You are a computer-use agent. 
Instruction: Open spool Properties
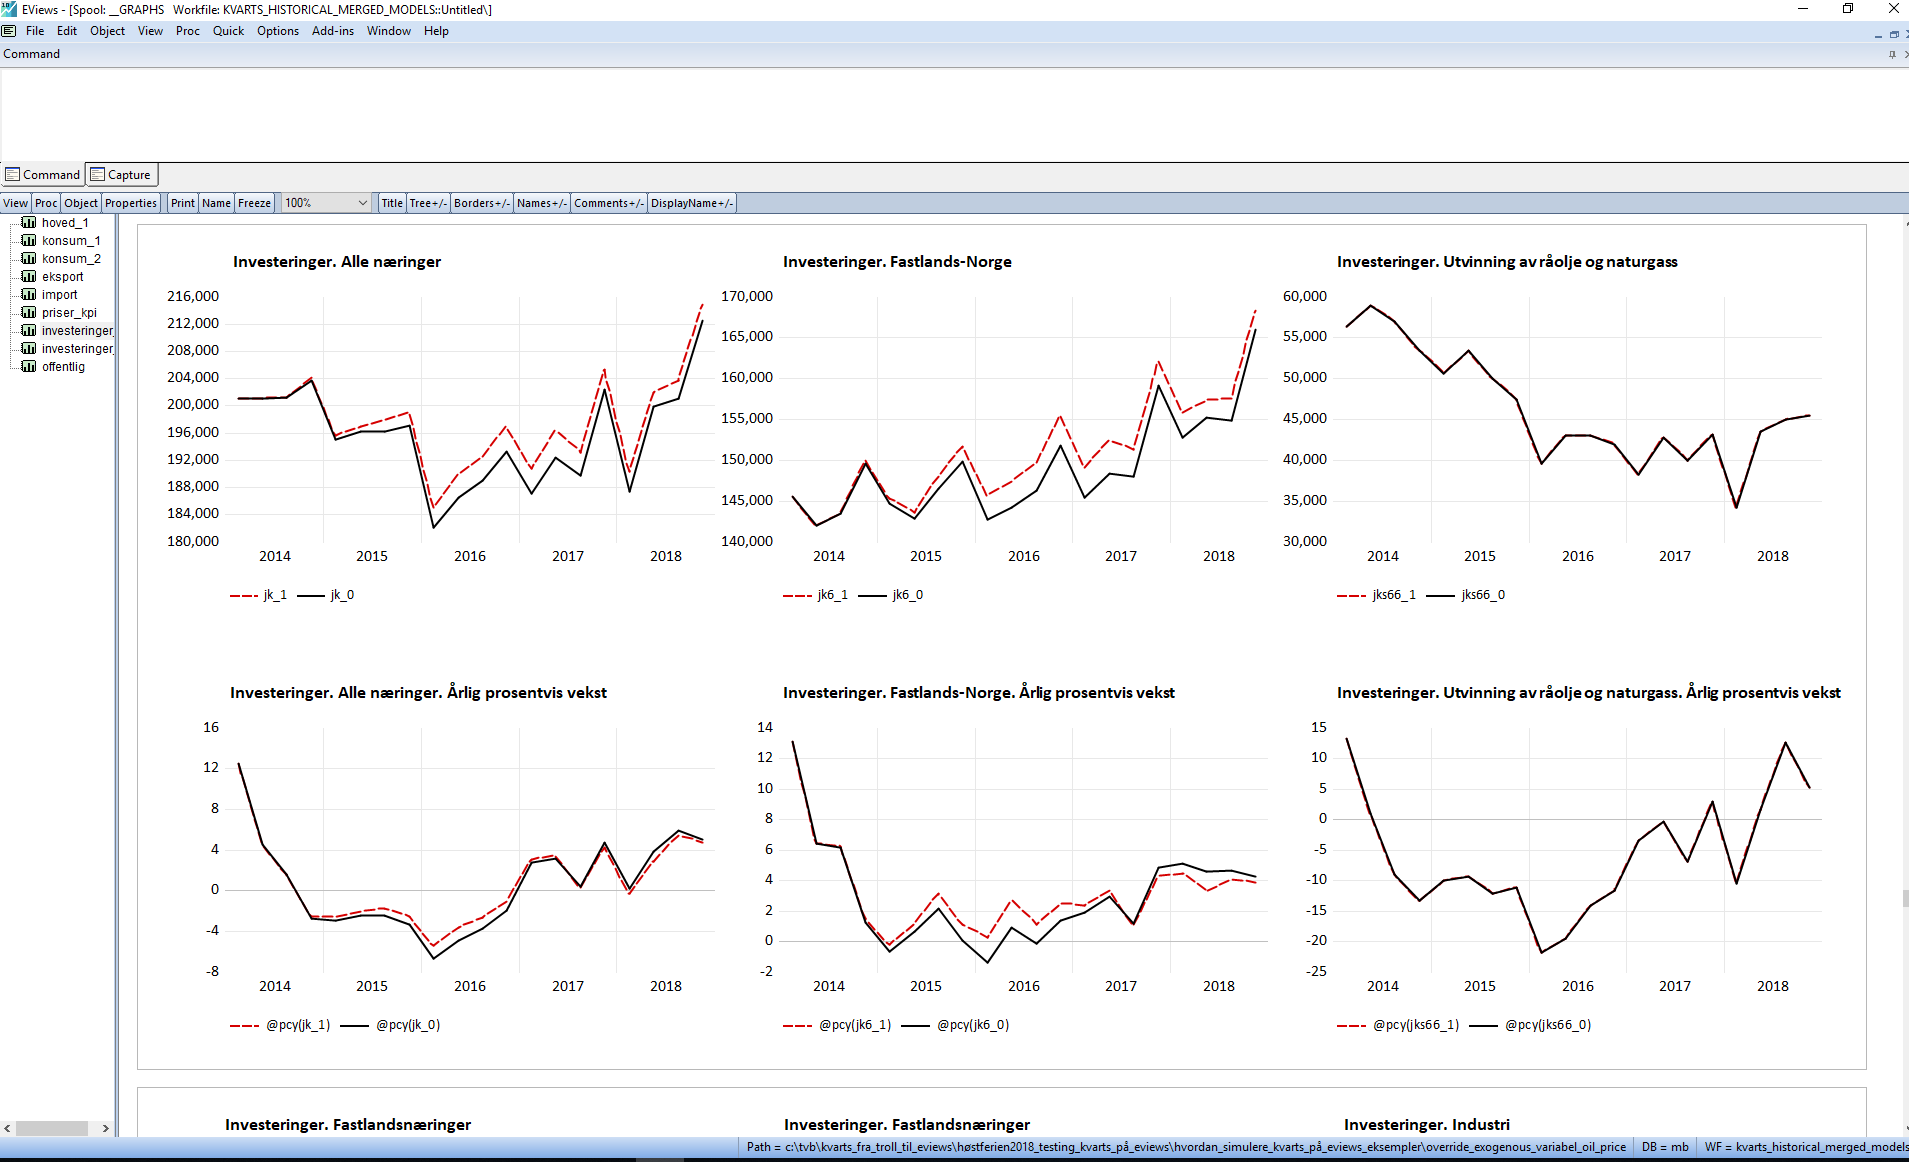coord(131,203)
